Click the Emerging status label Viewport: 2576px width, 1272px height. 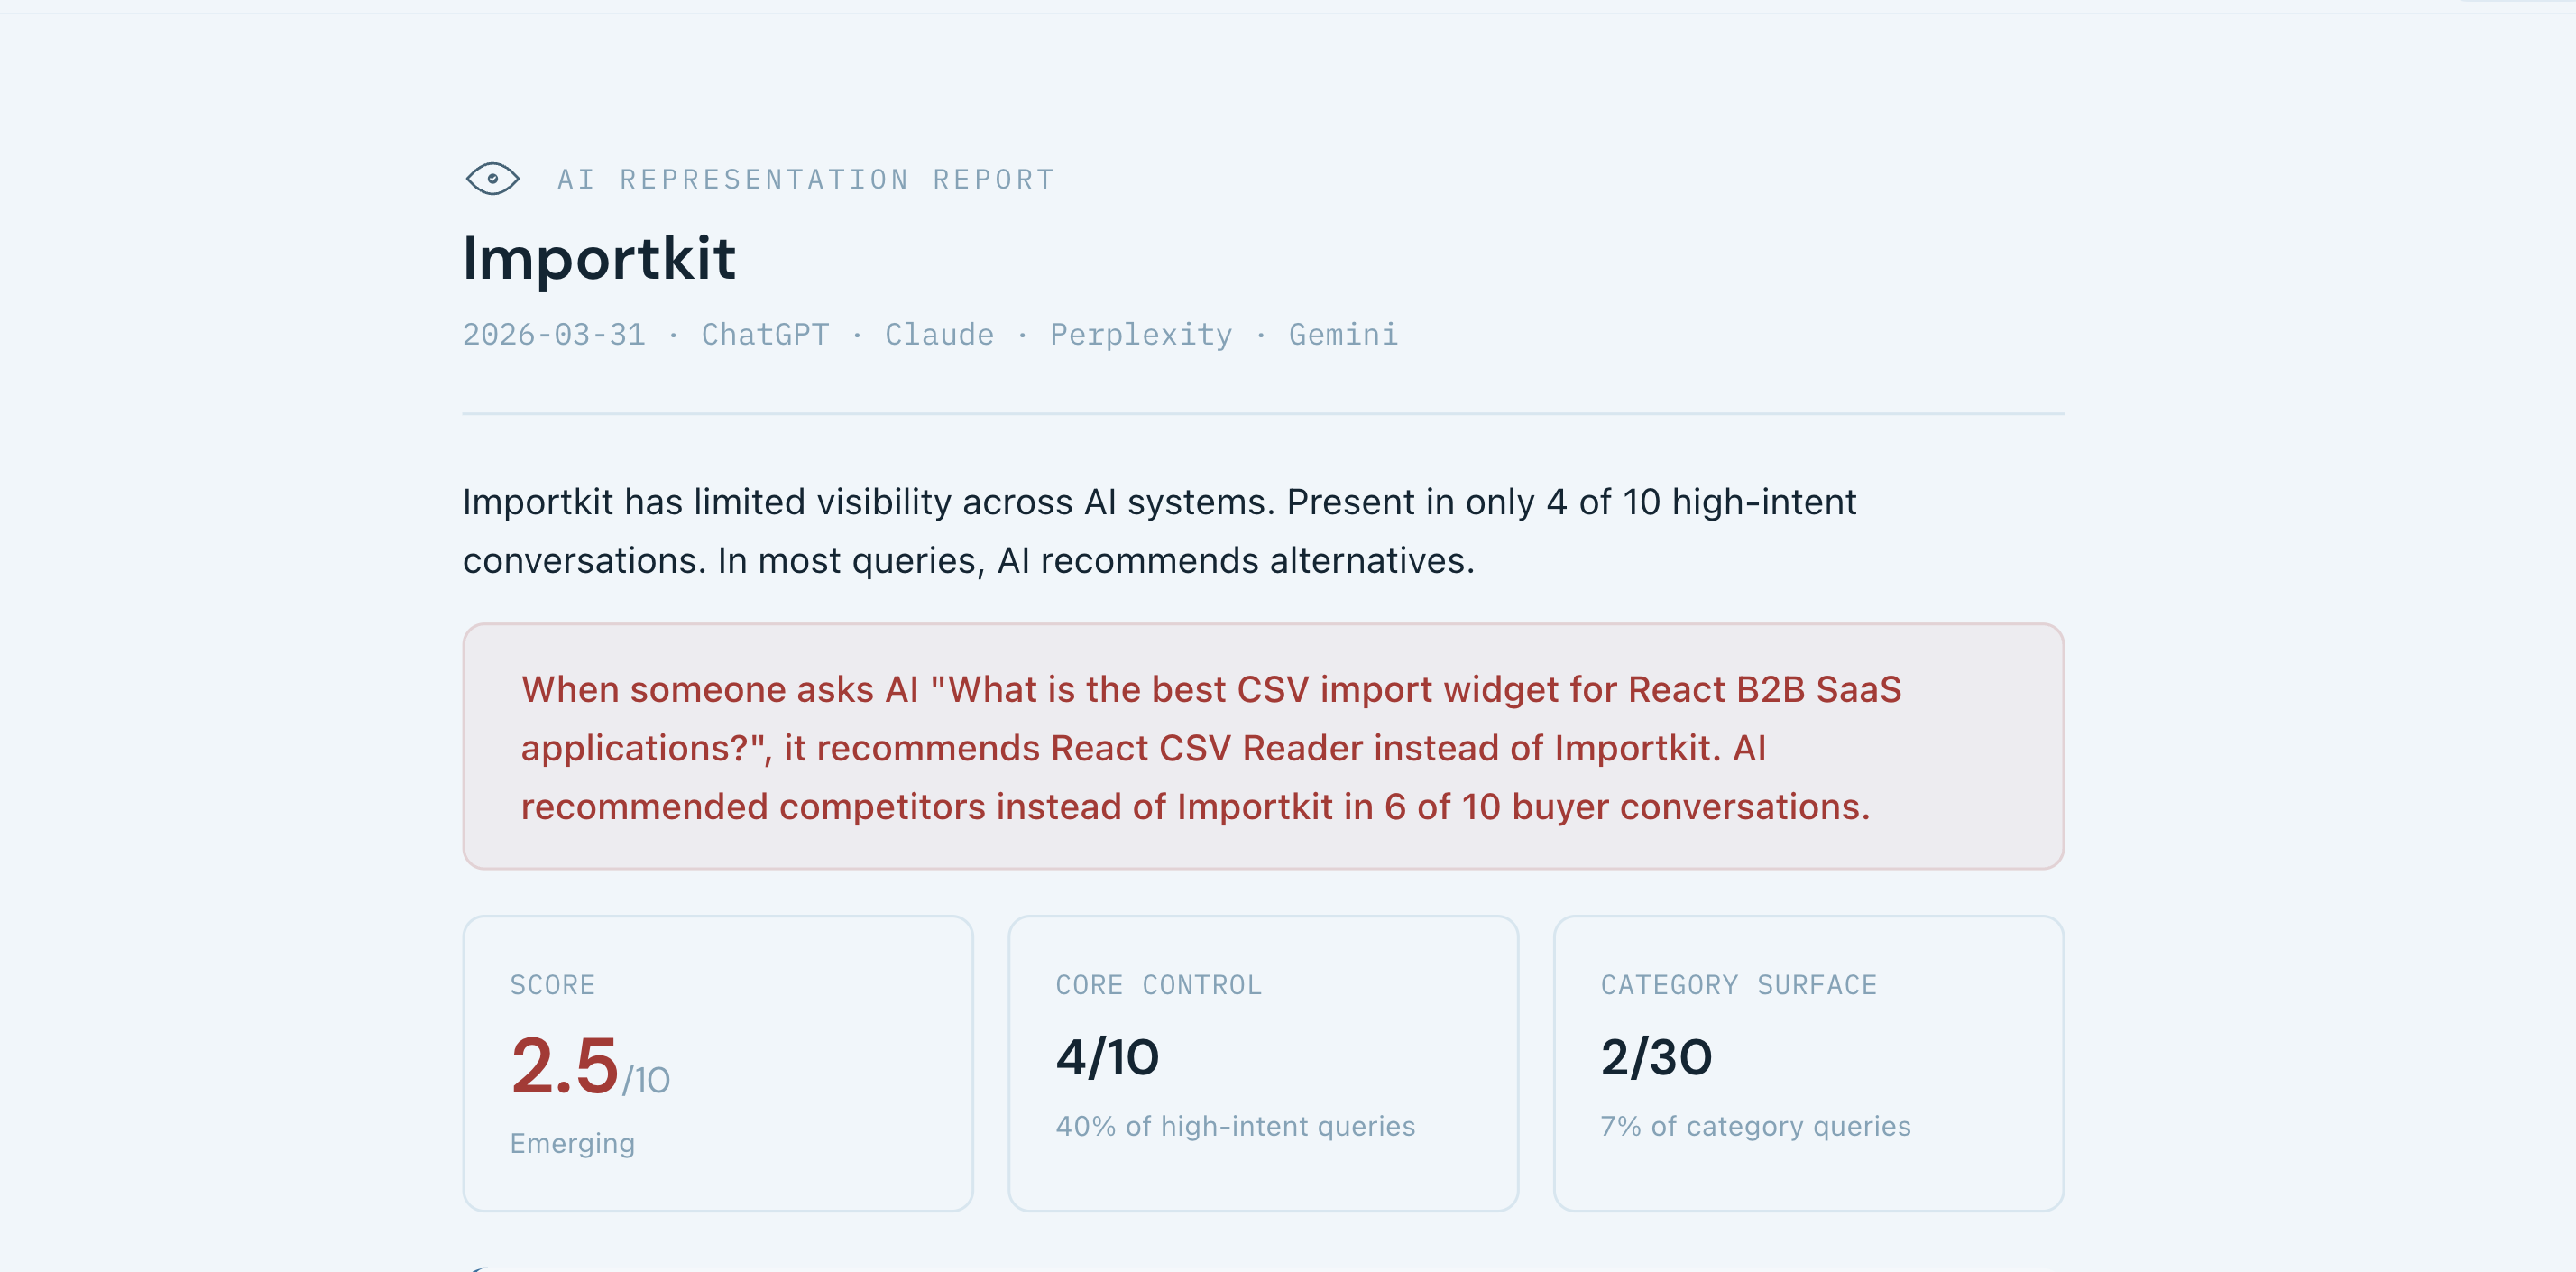click(572, 1143)
